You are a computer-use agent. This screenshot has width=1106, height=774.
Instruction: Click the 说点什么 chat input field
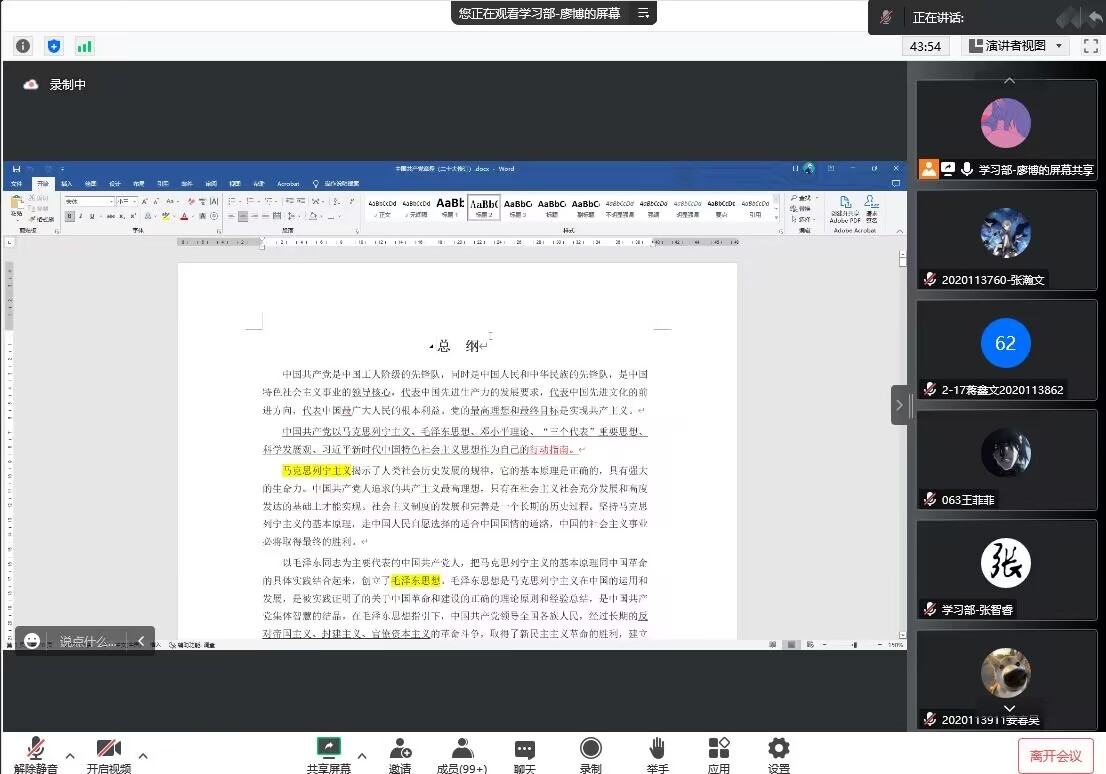[x=88, y=641]
